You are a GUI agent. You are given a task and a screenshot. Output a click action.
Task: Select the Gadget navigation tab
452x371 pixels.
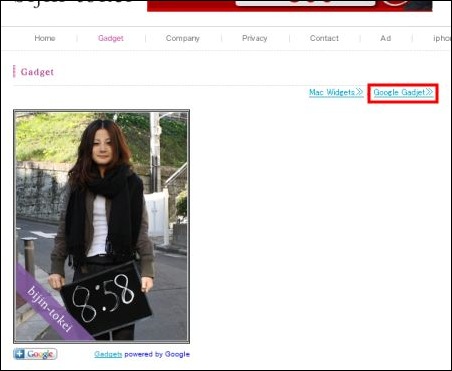click(111, 38)
